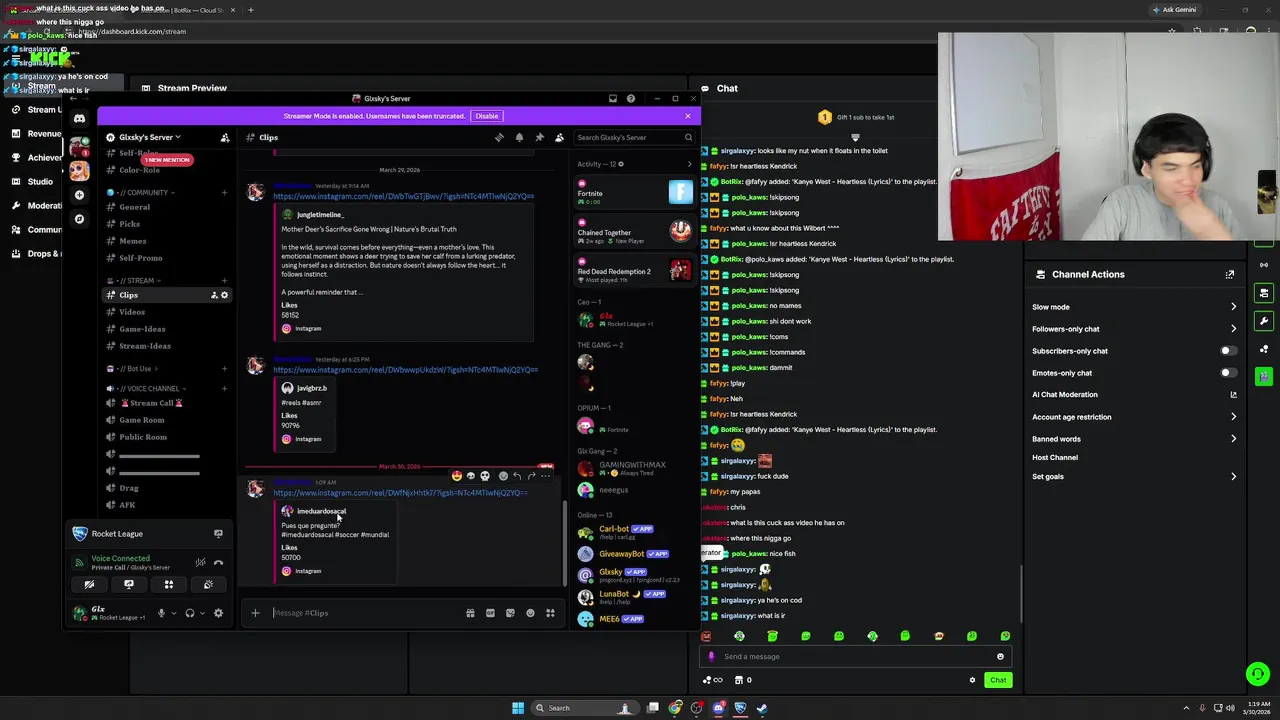This screenshot has width=1280, height=720.
Task: Expand Activity panel arrow
Action: tap(689, 164)
